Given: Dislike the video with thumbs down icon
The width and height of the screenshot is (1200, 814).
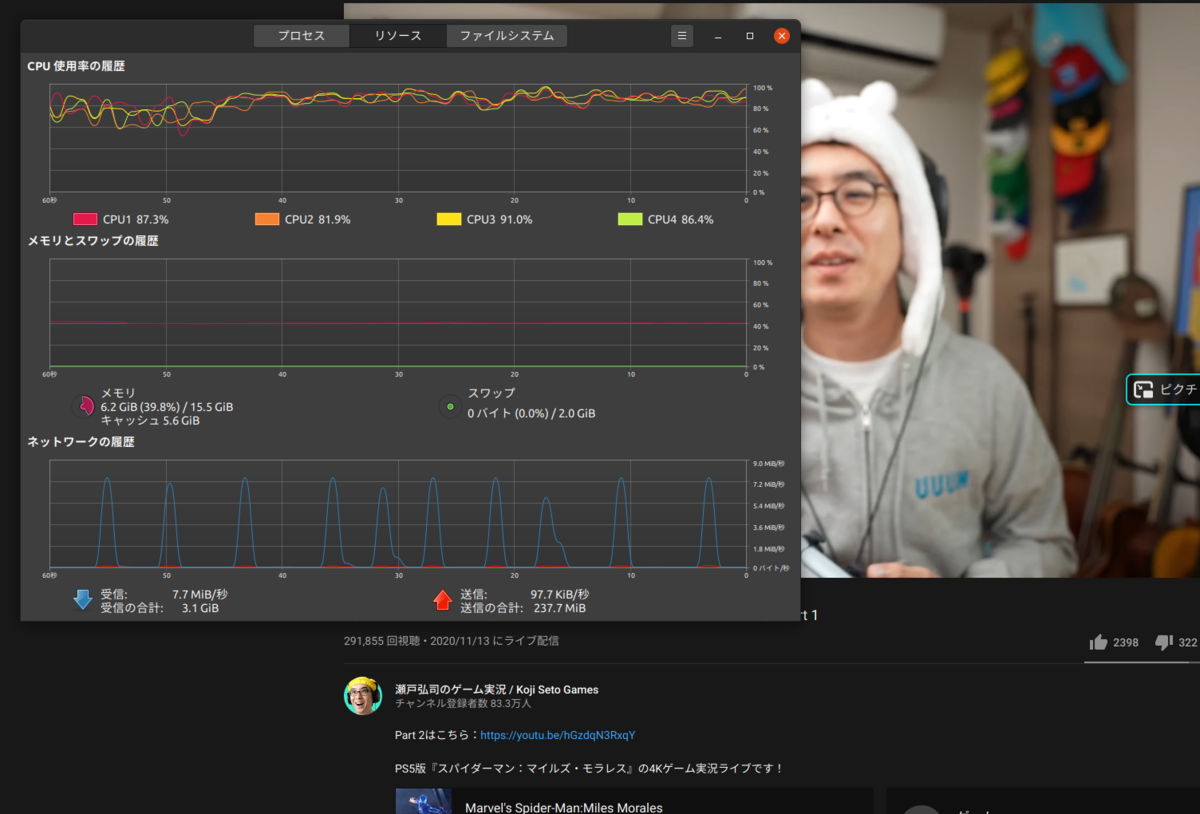Looking at the screenshot, I should point(1163,642).
